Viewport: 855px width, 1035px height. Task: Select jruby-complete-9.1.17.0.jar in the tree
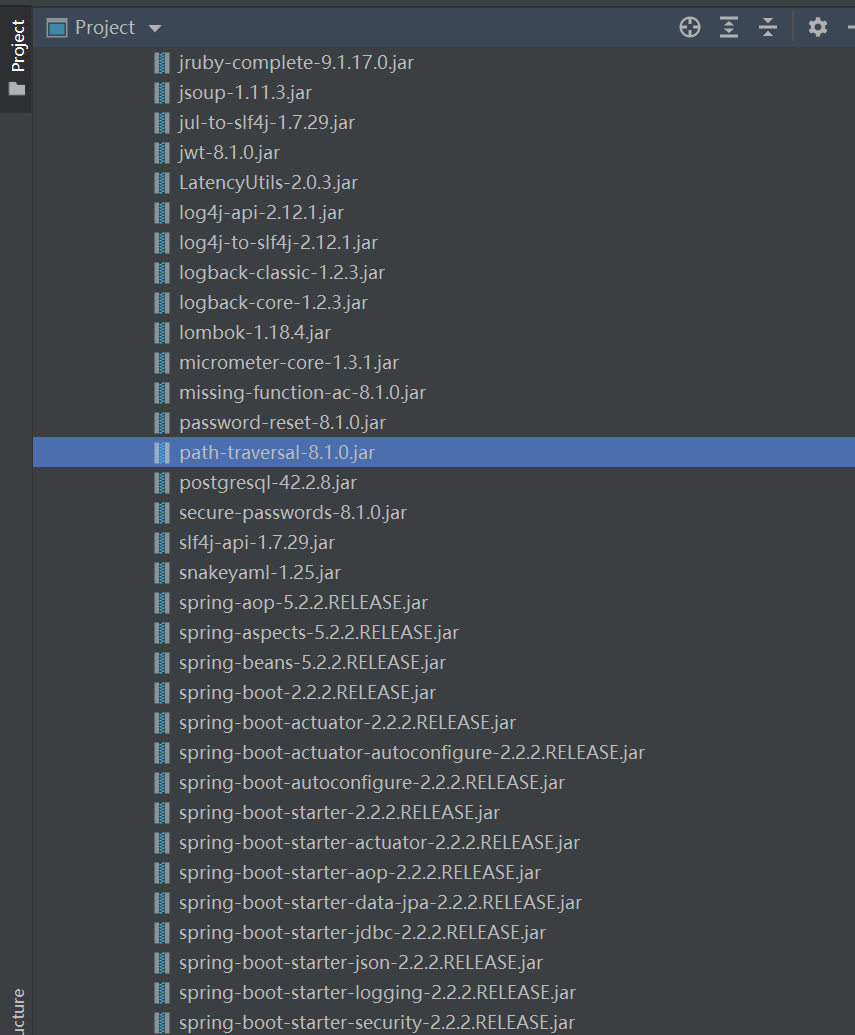[296, 63]
